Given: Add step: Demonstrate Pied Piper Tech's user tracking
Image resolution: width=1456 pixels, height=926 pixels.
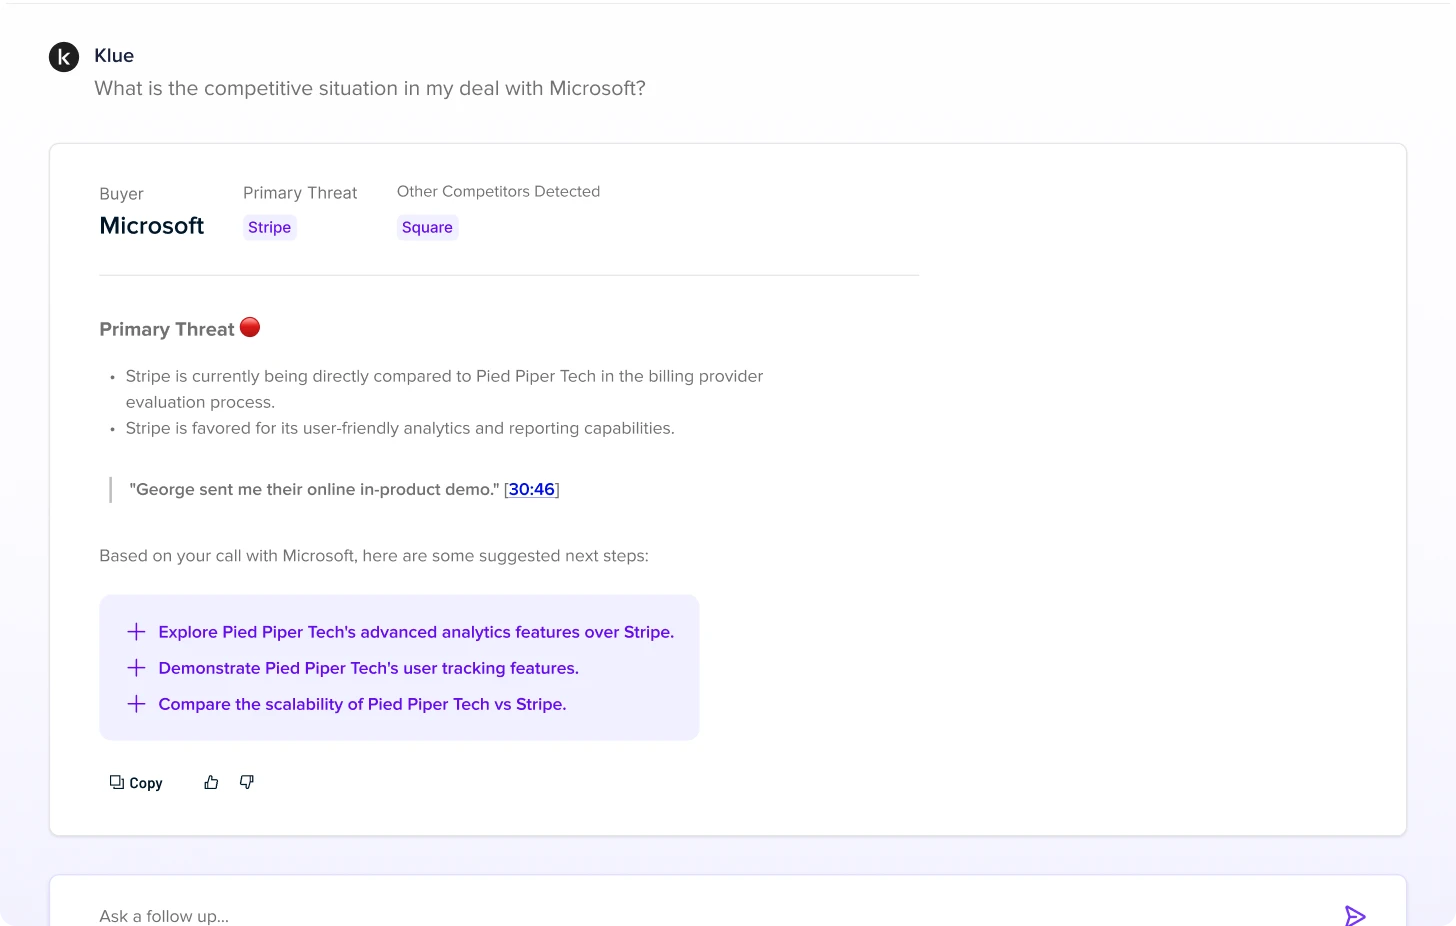Looking at the screenshot, I should [x=369, y=668].
